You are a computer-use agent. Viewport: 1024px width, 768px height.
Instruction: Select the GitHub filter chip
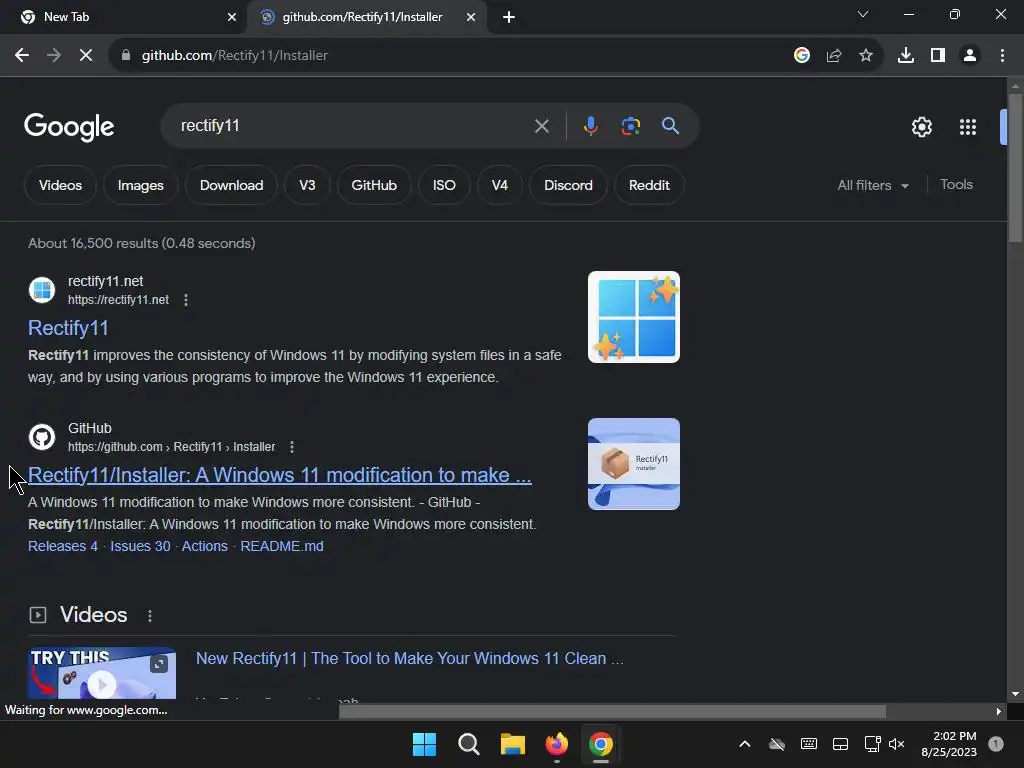point(374,185)
